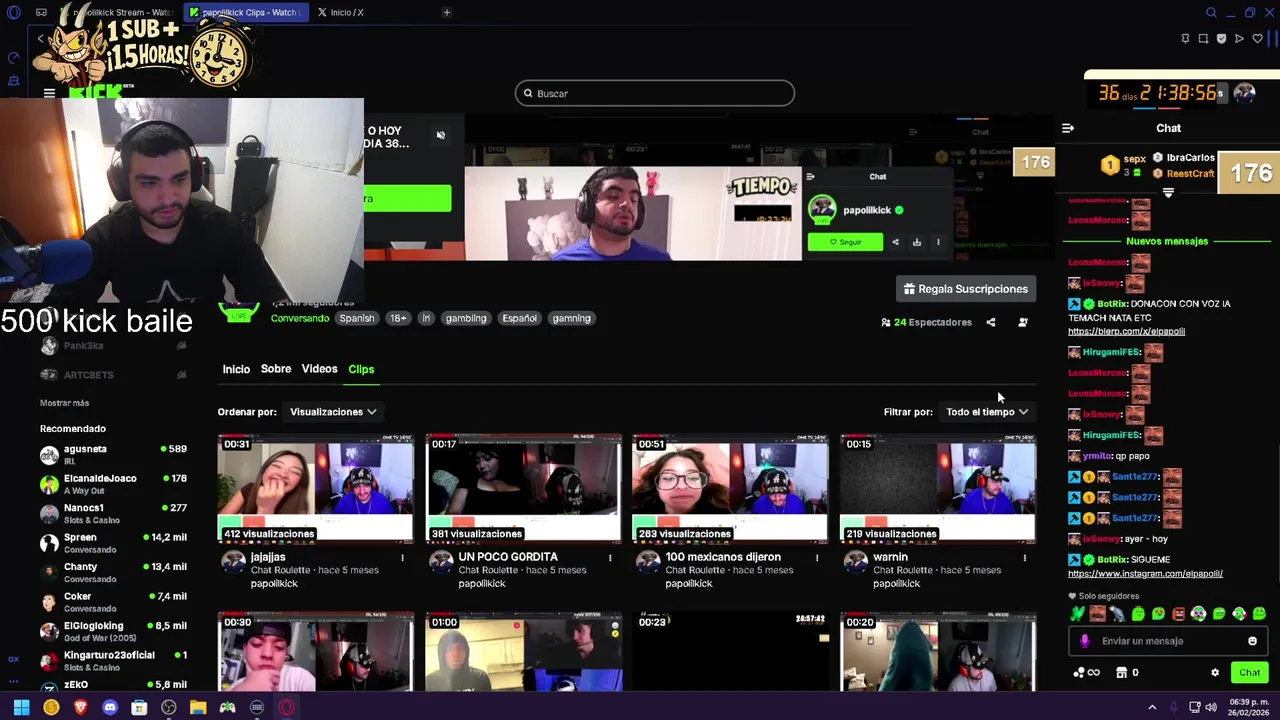Click Seguir button in stream preview

point(845,242)
